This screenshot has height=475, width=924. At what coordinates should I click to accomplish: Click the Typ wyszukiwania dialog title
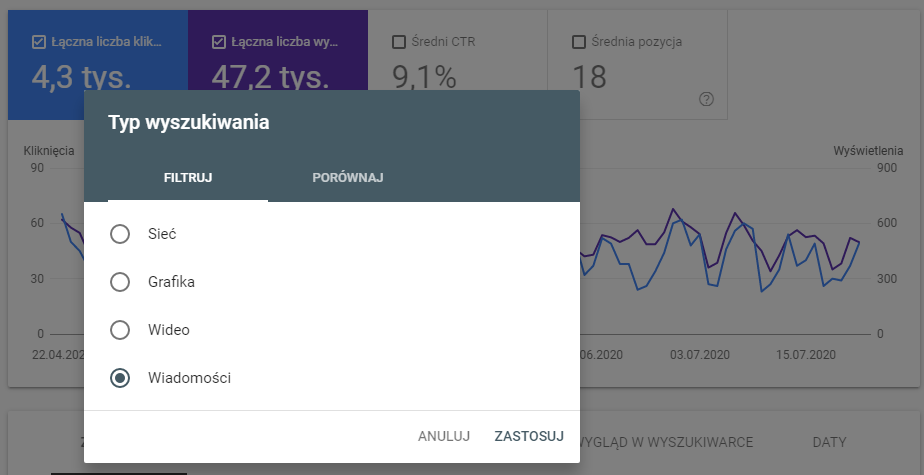pyautogui.click(x=189, y=122)
